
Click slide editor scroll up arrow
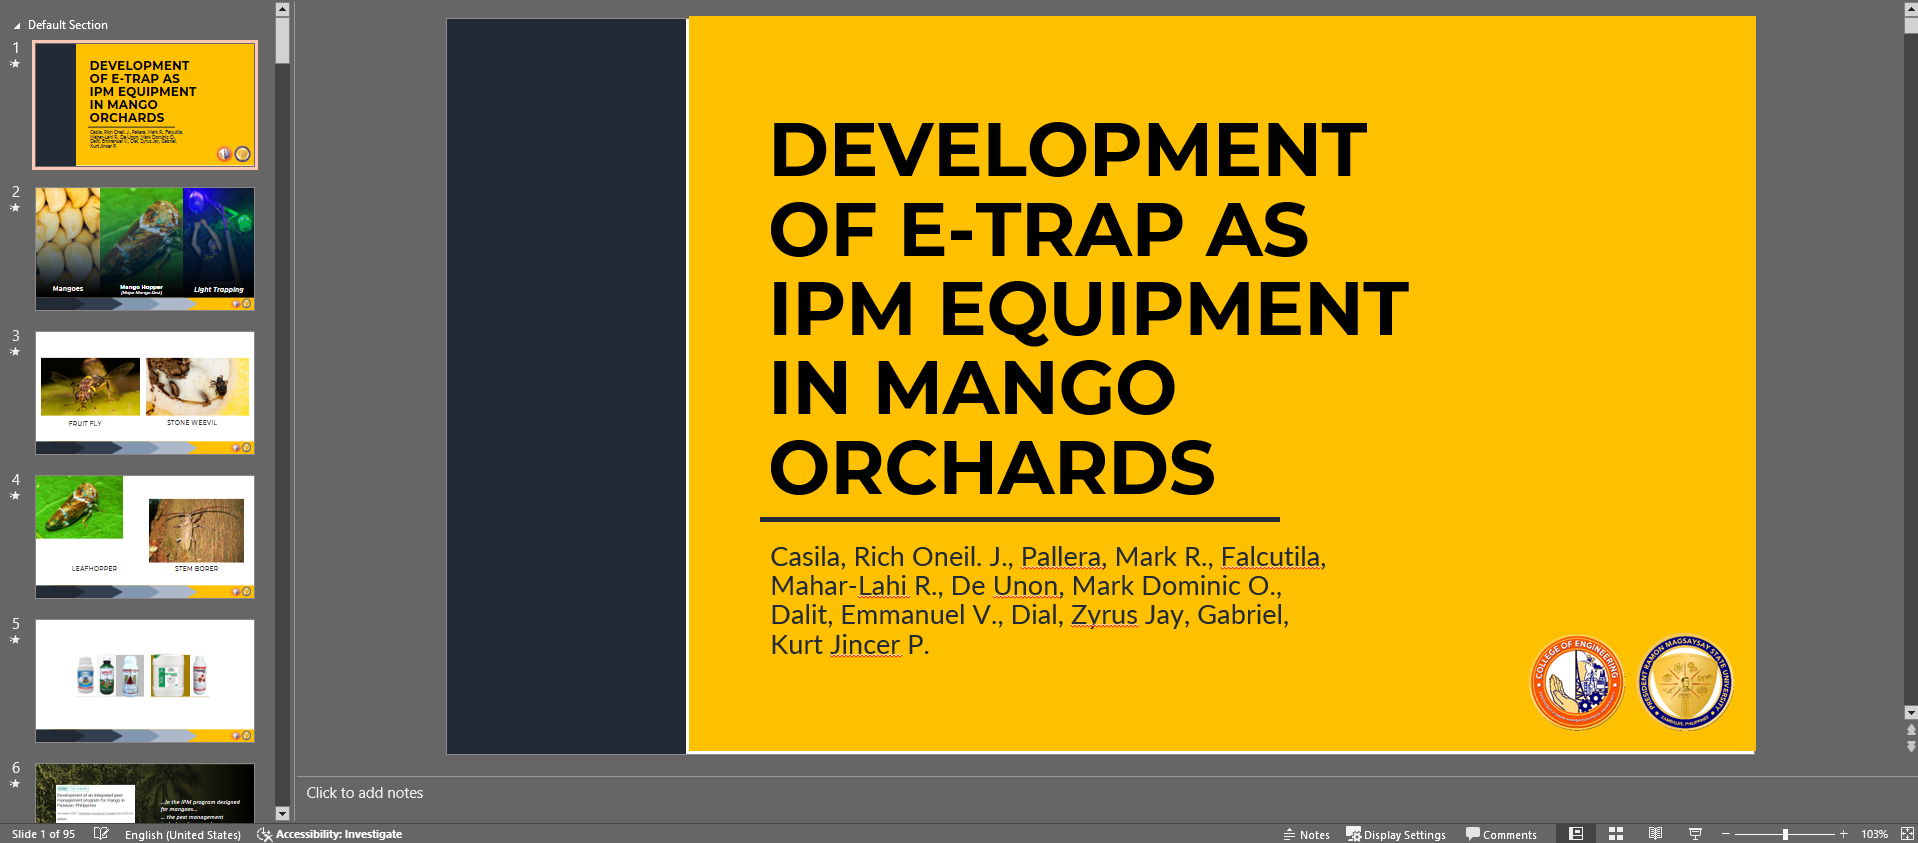1911,9
